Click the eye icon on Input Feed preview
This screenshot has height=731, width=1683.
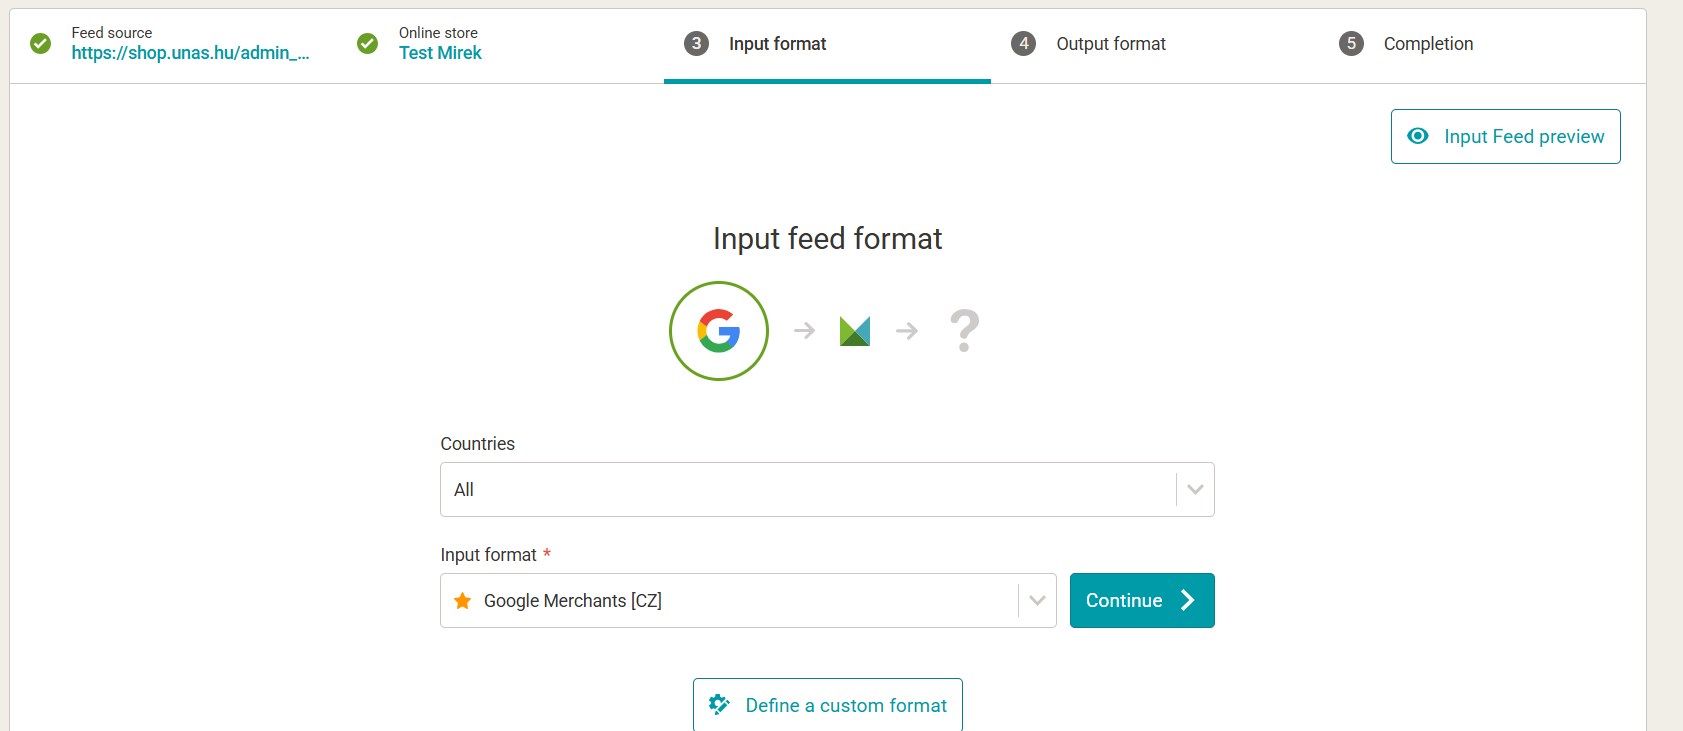(x=1418, y=136)
